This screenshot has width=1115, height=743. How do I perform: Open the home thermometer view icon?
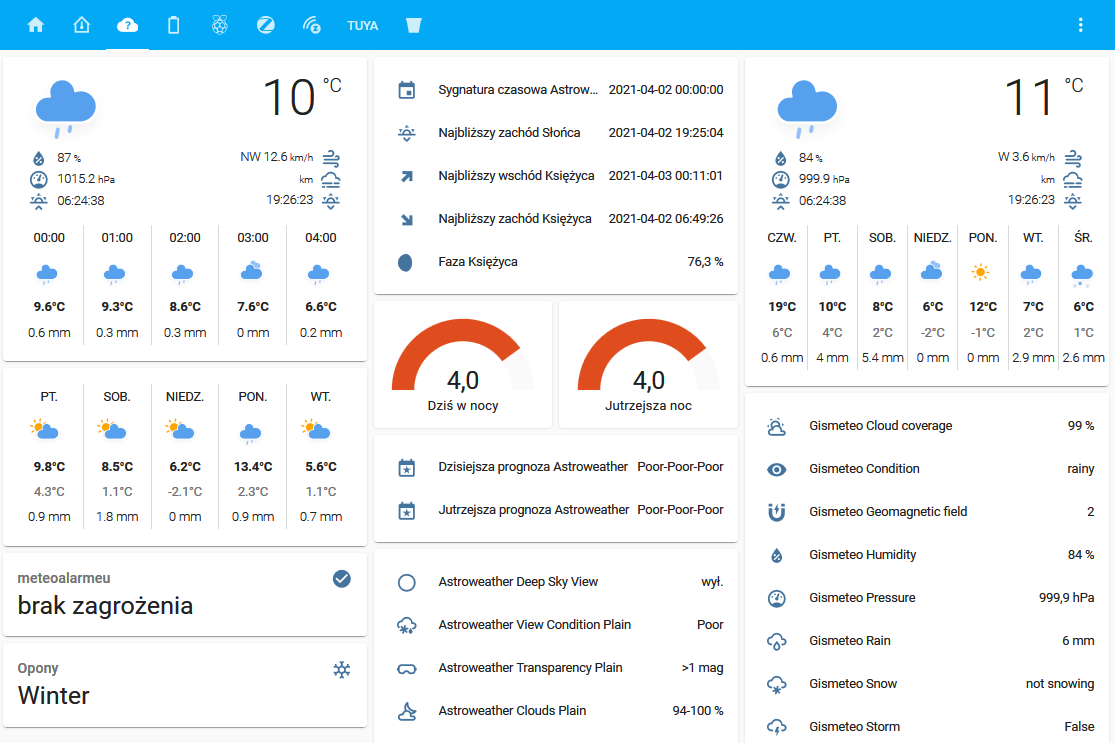coord(82,25)
